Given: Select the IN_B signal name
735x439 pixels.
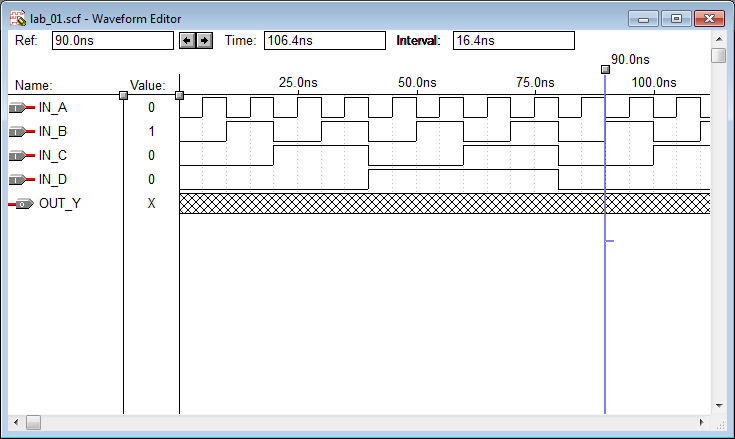Looking at the screenshot, I should pos(53,132).
